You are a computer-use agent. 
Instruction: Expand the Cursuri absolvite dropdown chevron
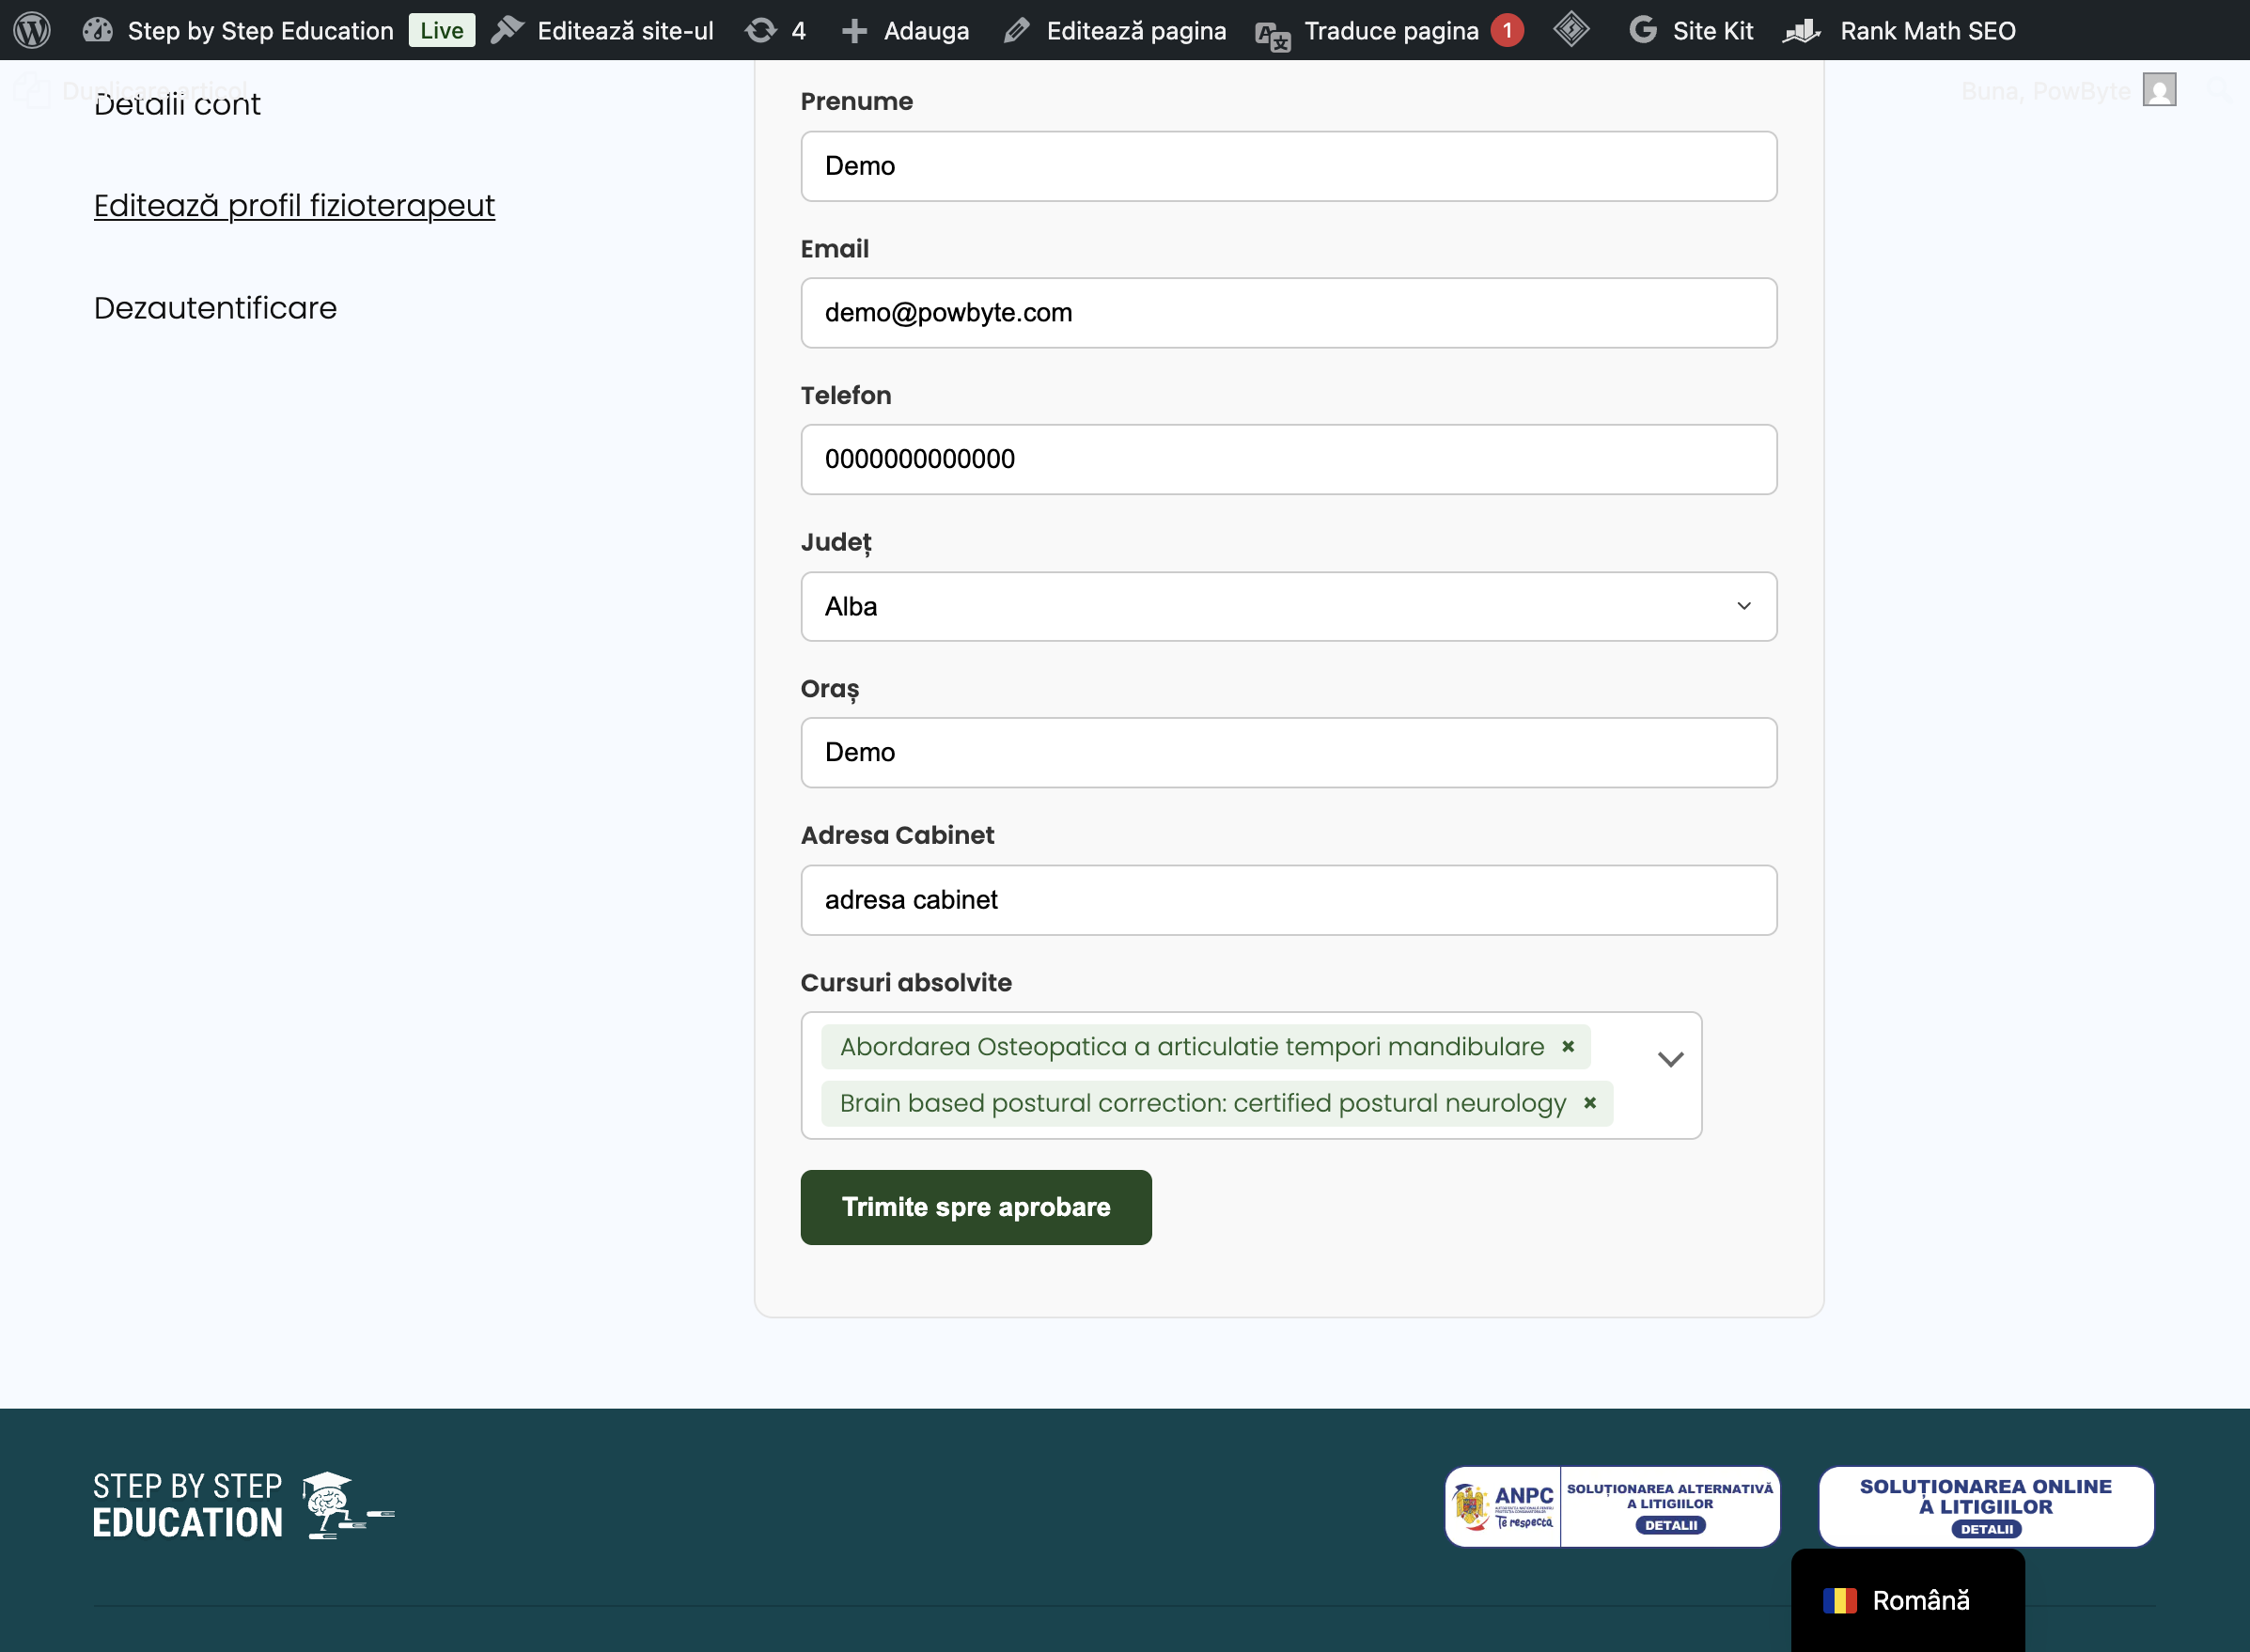1670,1060
